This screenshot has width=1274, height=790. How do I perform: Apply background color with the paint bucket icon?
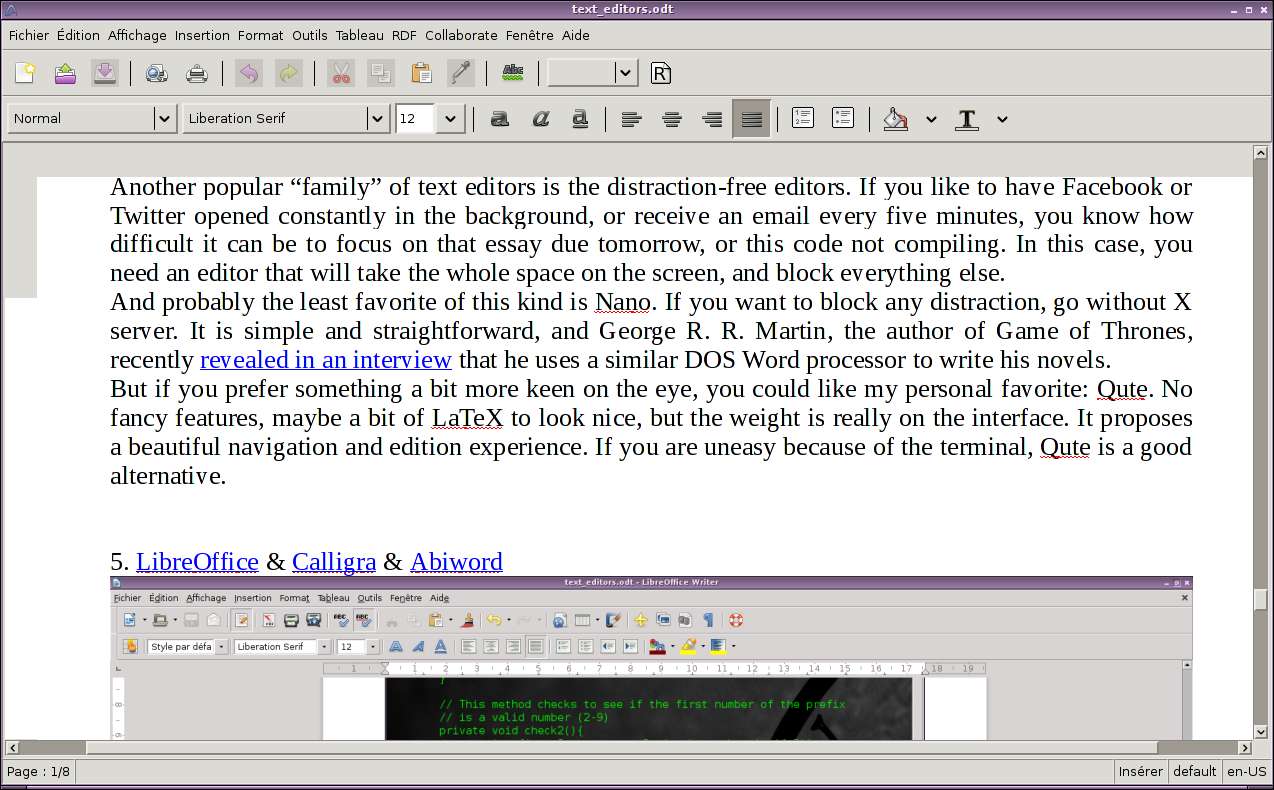pos(896,119)
